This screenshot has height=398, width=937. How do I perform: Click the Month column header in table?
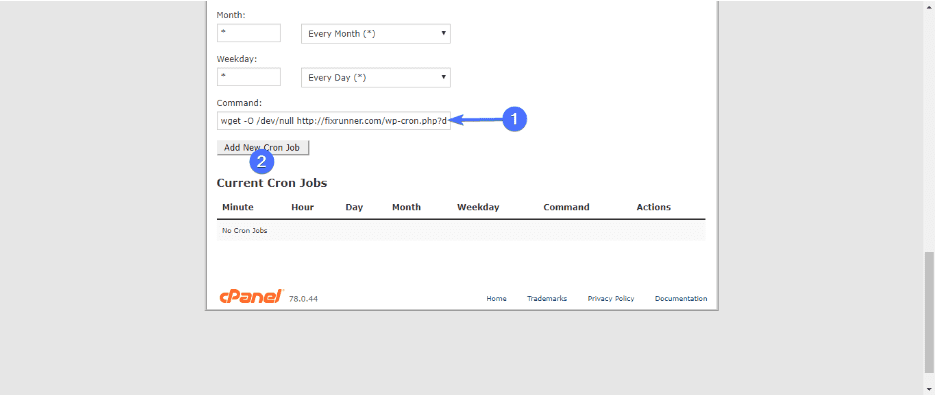[x=406, y=207]
